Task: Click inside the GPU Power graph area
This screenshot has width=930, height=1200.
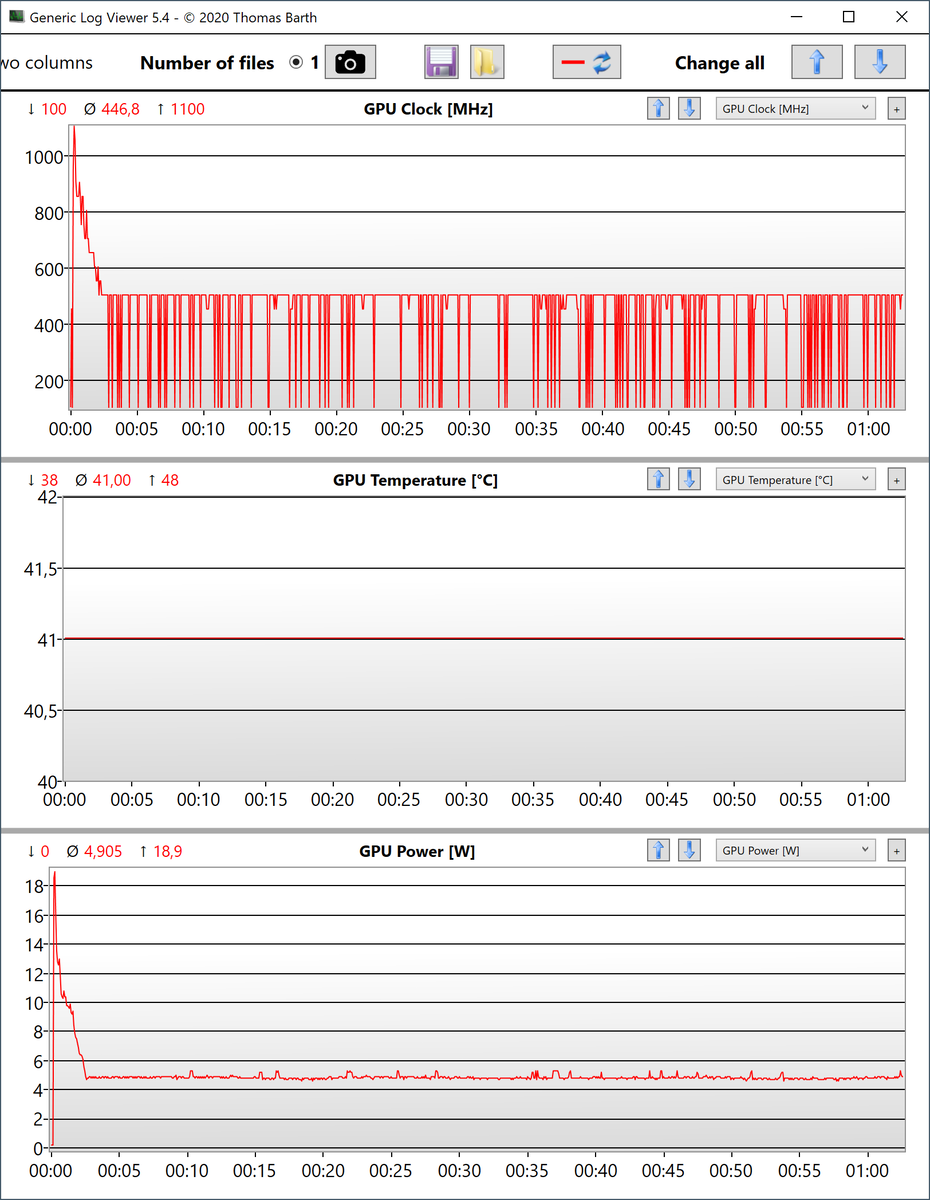Action: (x=477, y=1010)
